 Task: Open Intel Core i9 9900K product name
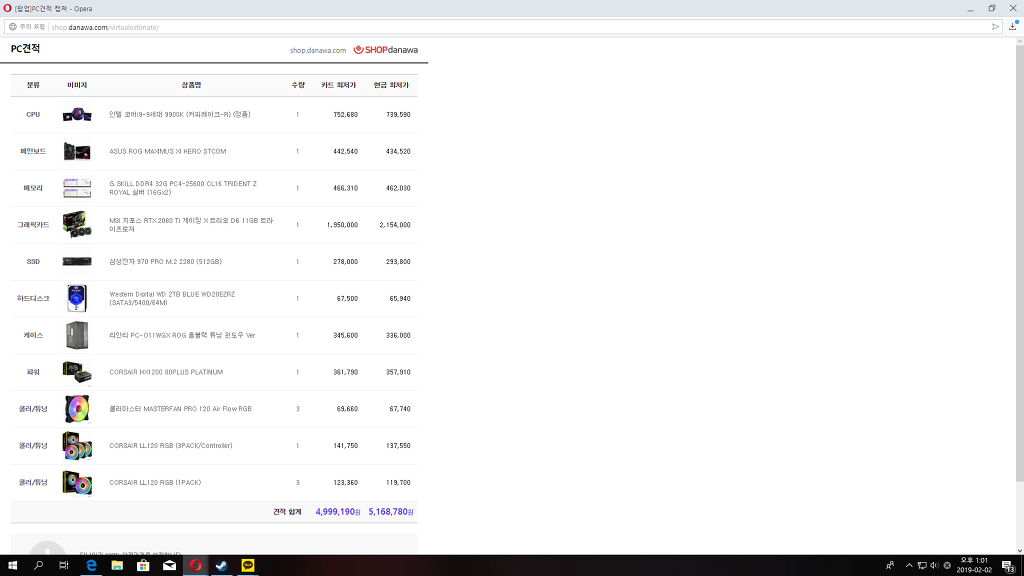[180, 114]
